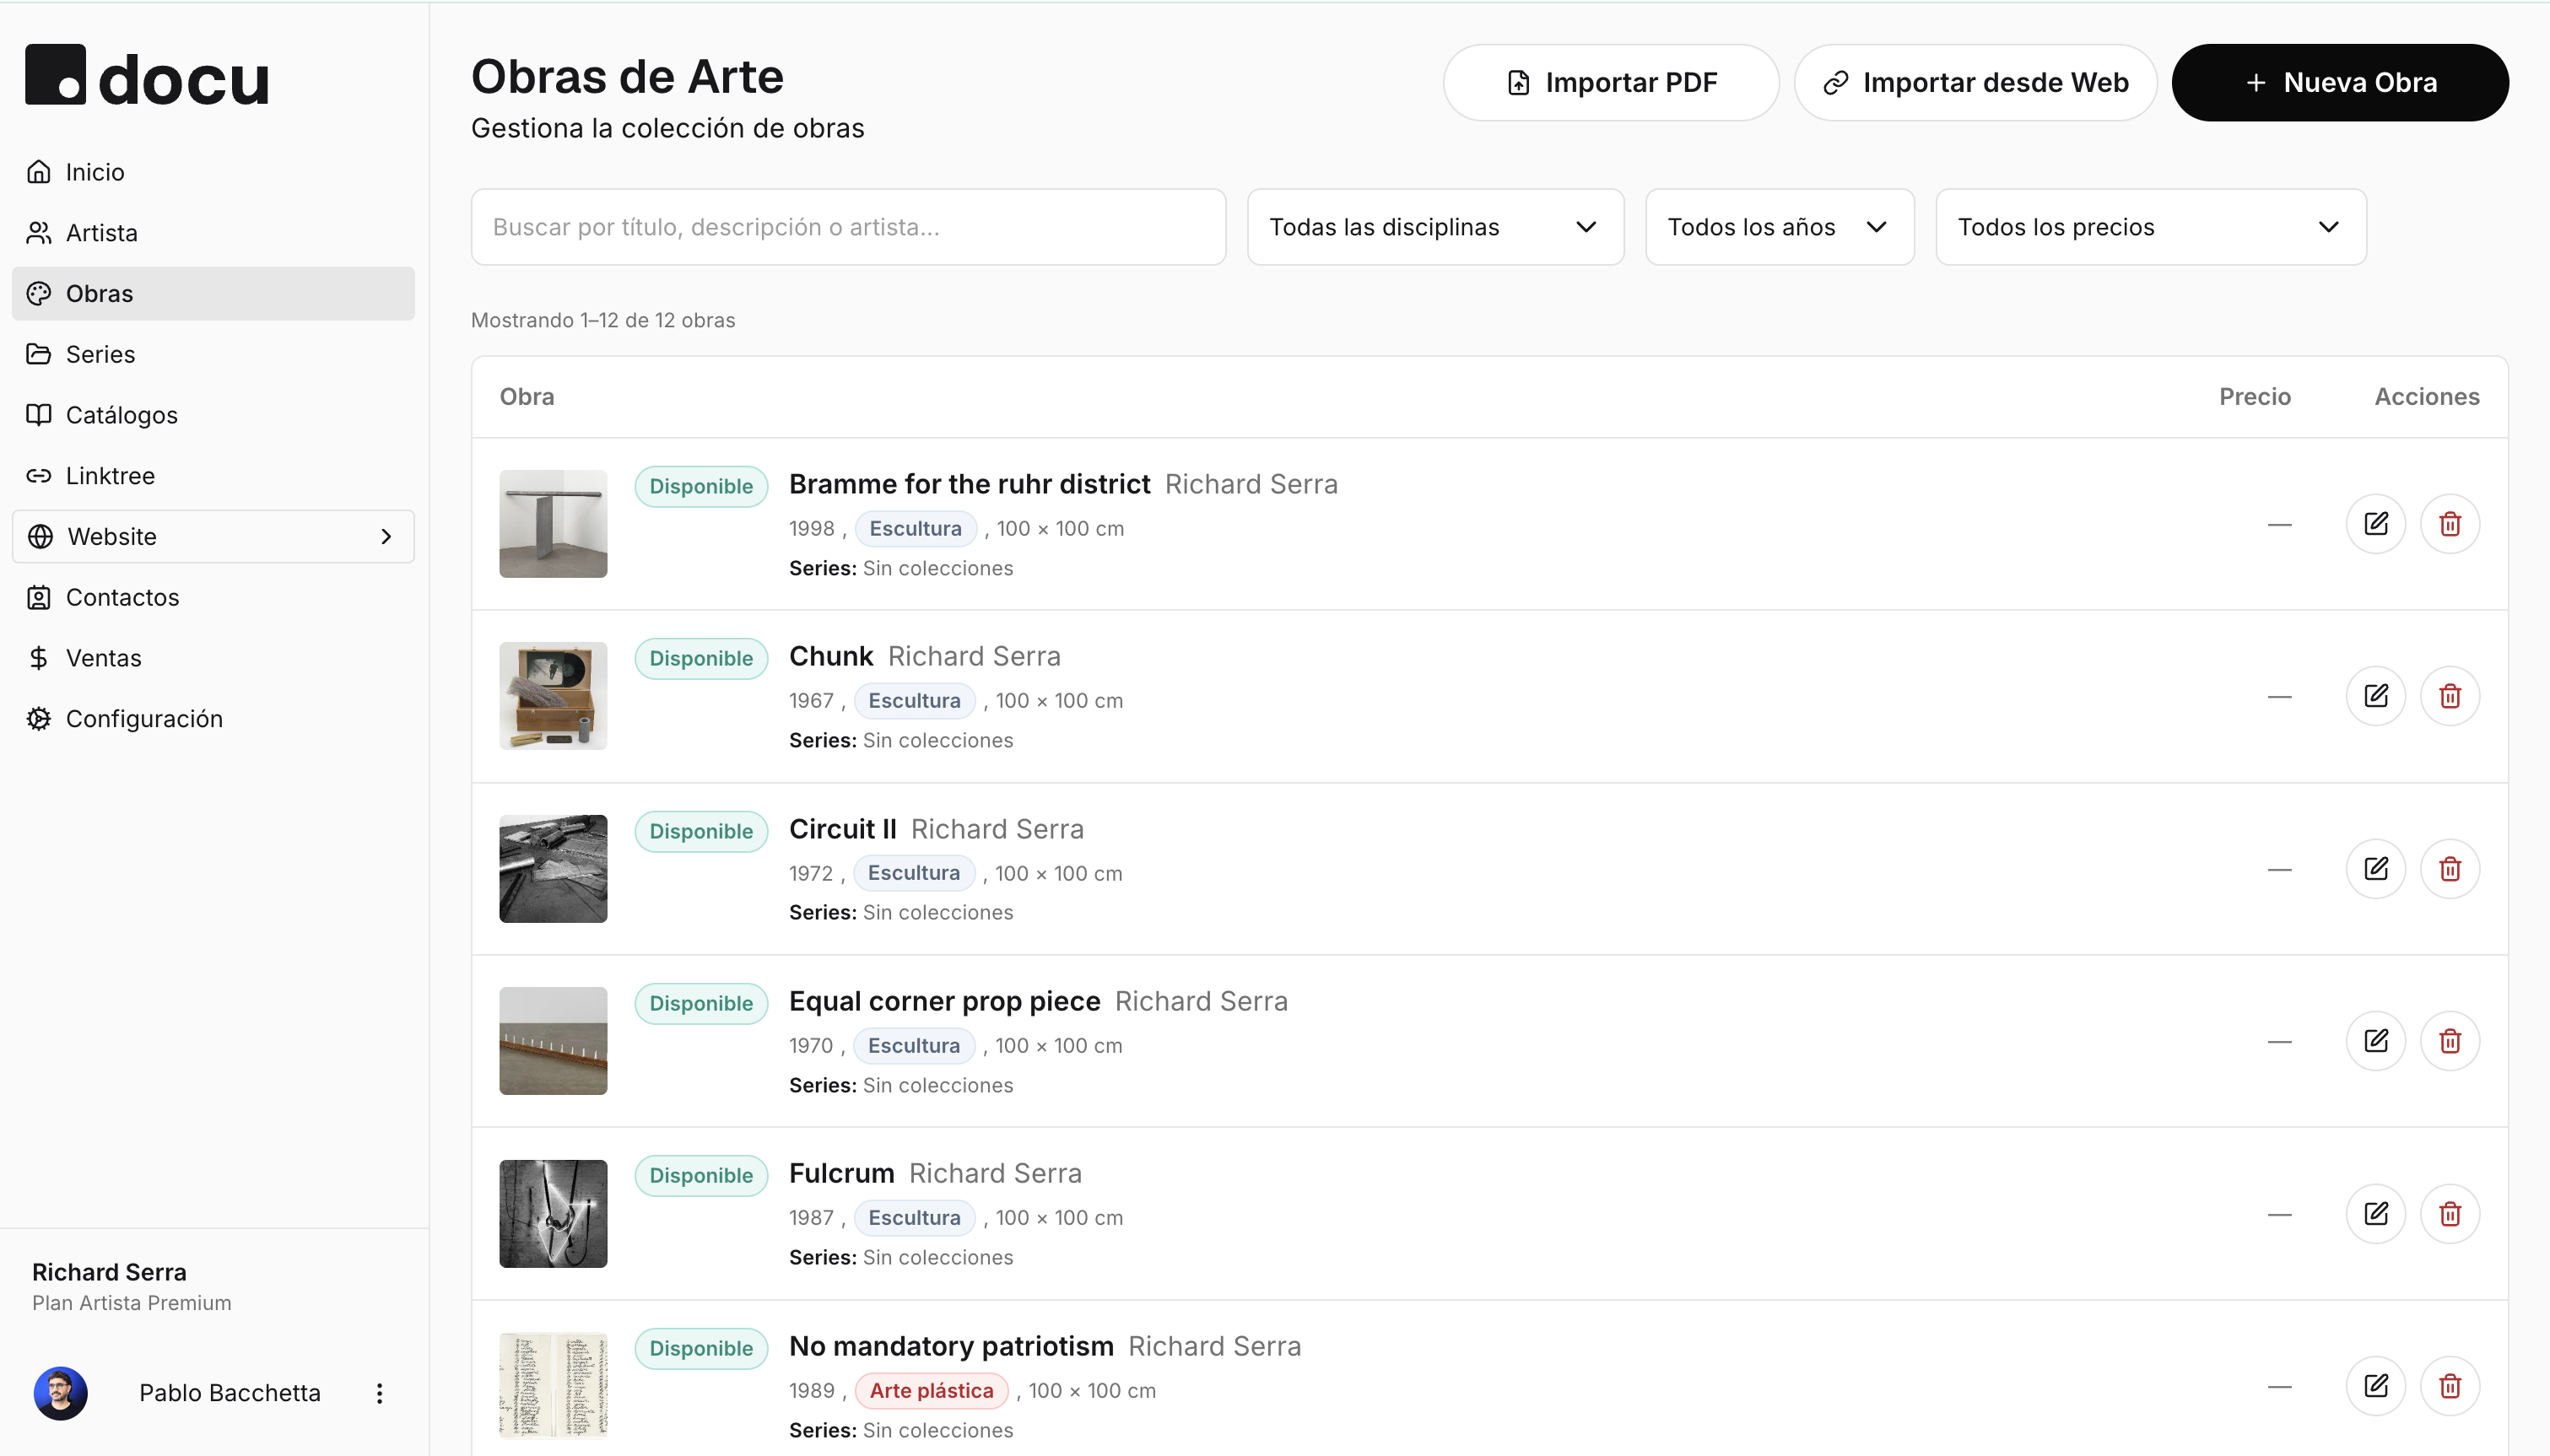Edit the Bramme for the ruhr district artwork
Screen dimensions: 2550x1456
[2375, 524]
